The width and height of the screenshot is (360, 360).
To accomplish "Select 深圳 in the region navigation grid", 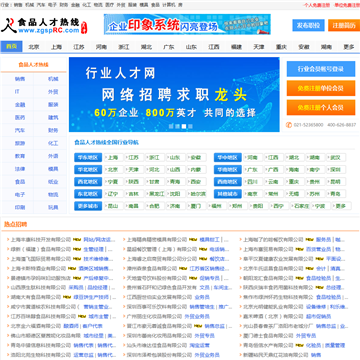I will (336, 170).
